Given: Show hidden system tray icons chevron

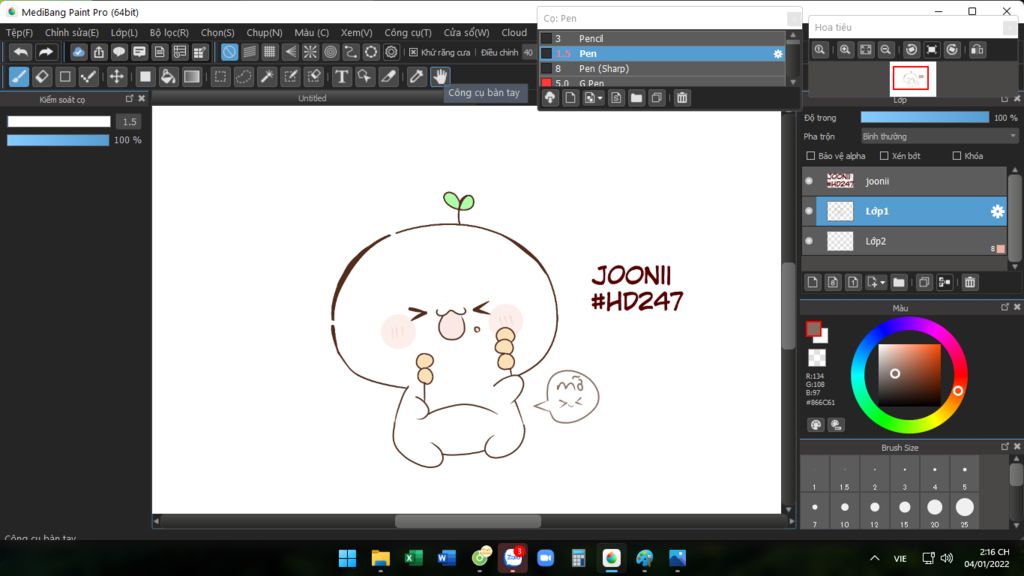Looking at the screenshot, I should click(874, 558).
